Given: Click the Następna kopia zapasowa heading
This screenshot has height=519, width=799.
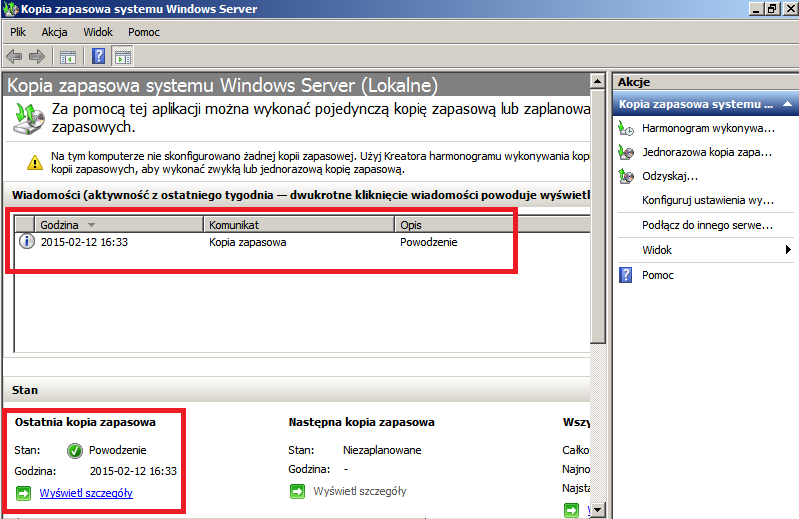Looking at the screenshot, I should (361, 422).
